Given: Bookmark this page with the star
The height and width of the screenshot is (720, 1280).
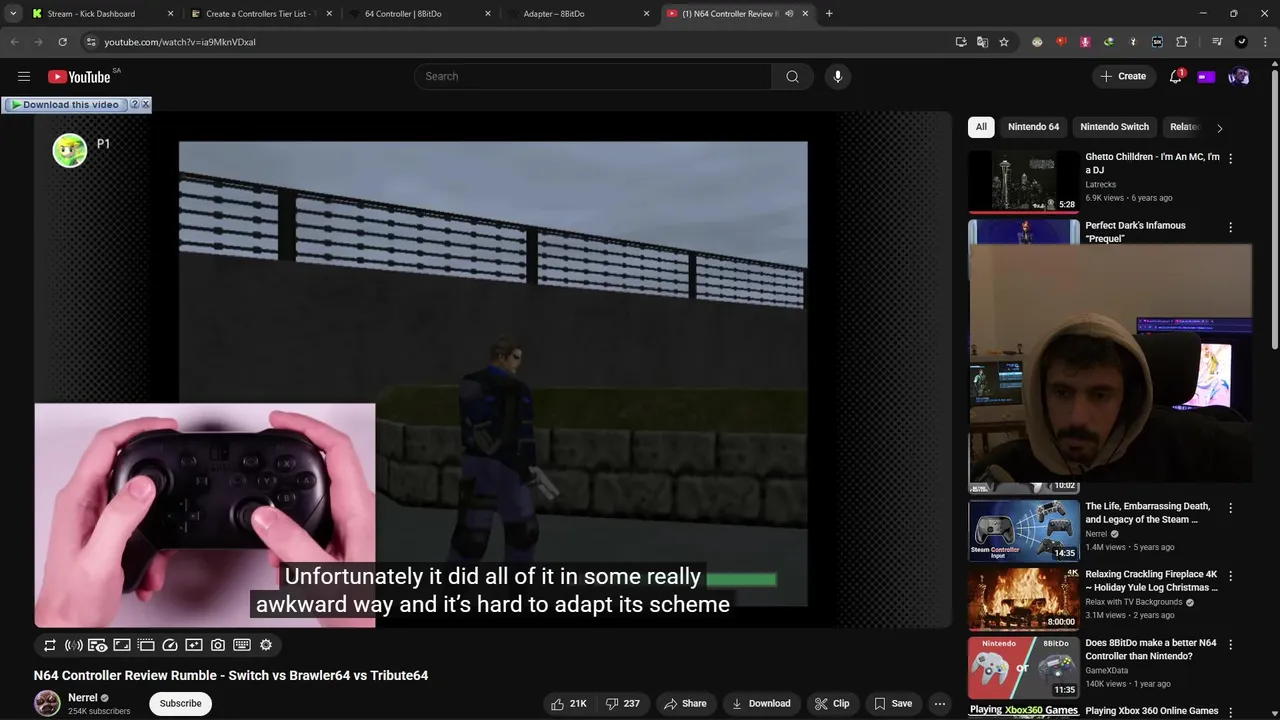Looking at the screenshot, I should point(1004,42).
